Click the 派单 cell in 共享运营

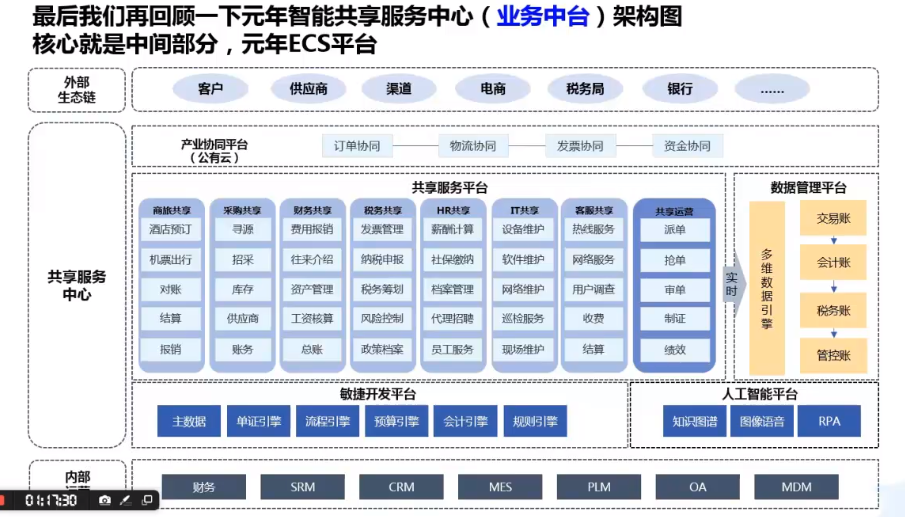[675, 230]
